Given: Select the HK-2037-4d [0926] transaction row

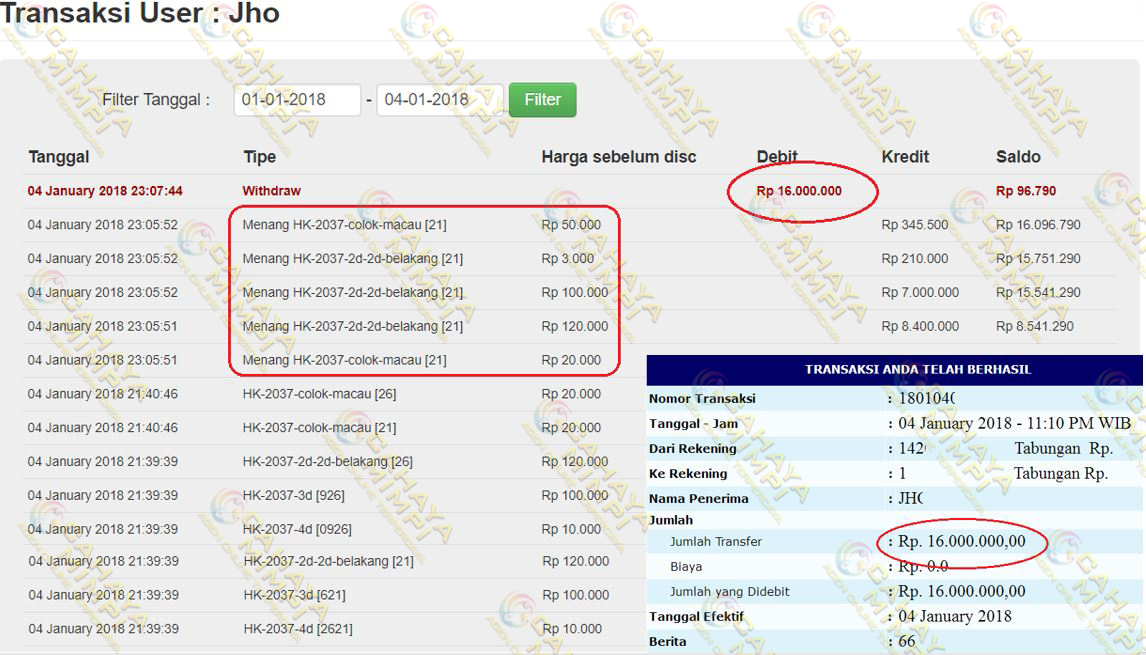Looking at the screenshot, I should click(x=297, y=529).
